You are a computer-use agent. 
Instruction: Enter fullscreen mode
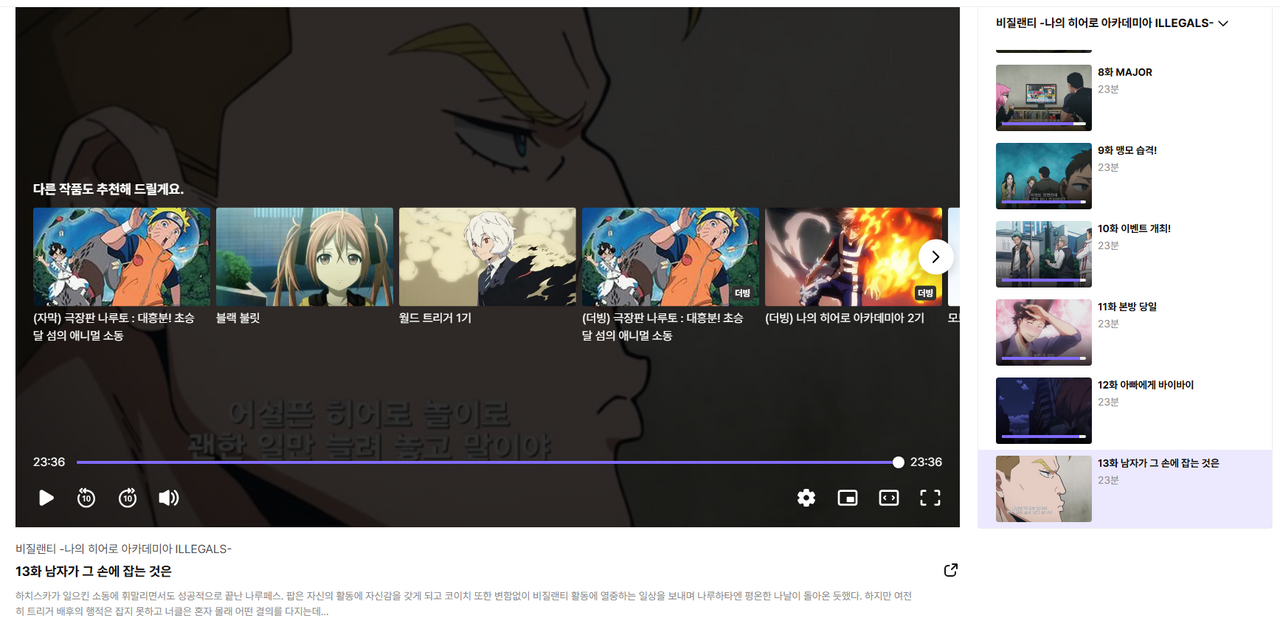pos(930,498)
